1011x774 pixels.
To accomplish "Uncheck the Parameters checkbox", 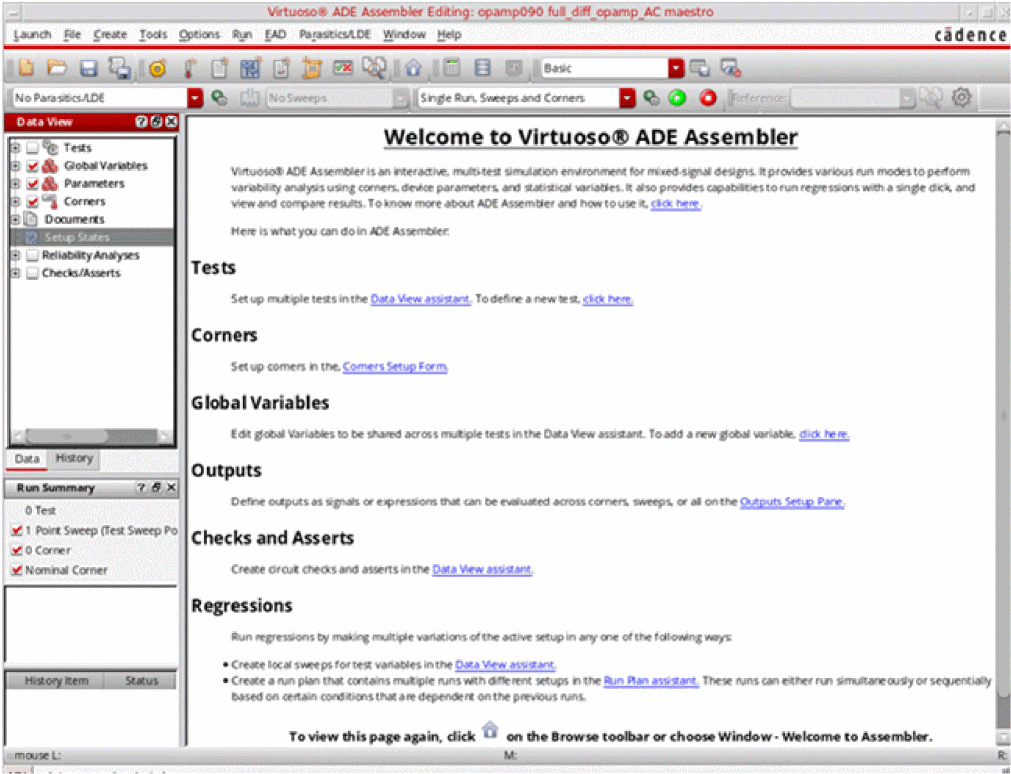I will click(x=32, y=184).
